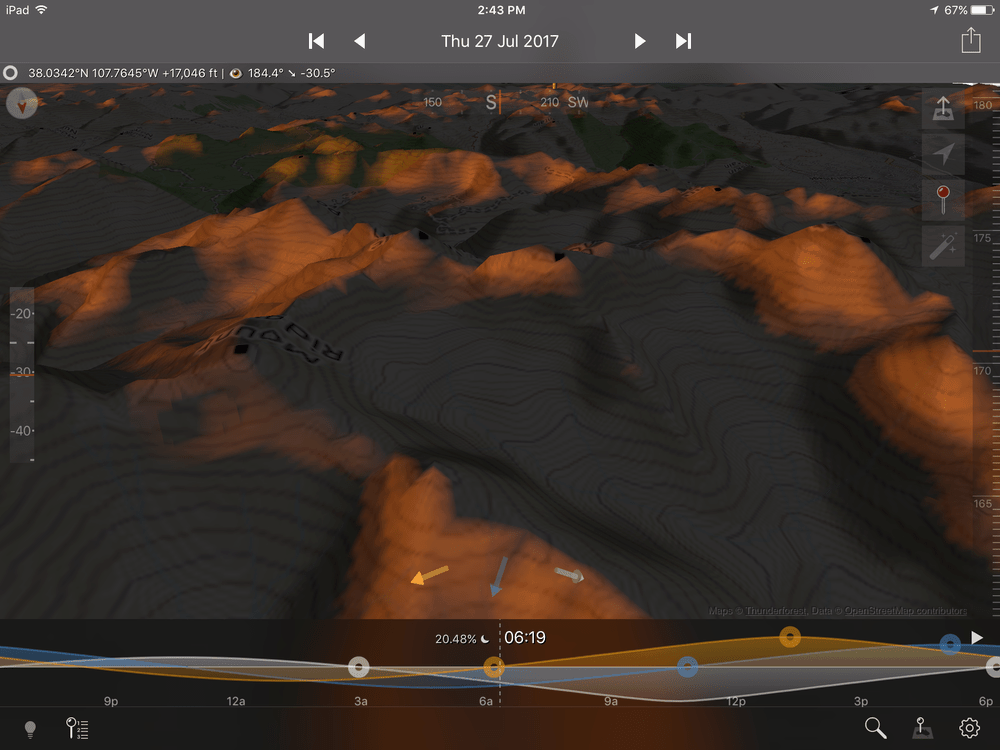Tap the magic wand icon
Image resolution: width=1000 pixels, height=750 pixels.
[x=943, y=246]
